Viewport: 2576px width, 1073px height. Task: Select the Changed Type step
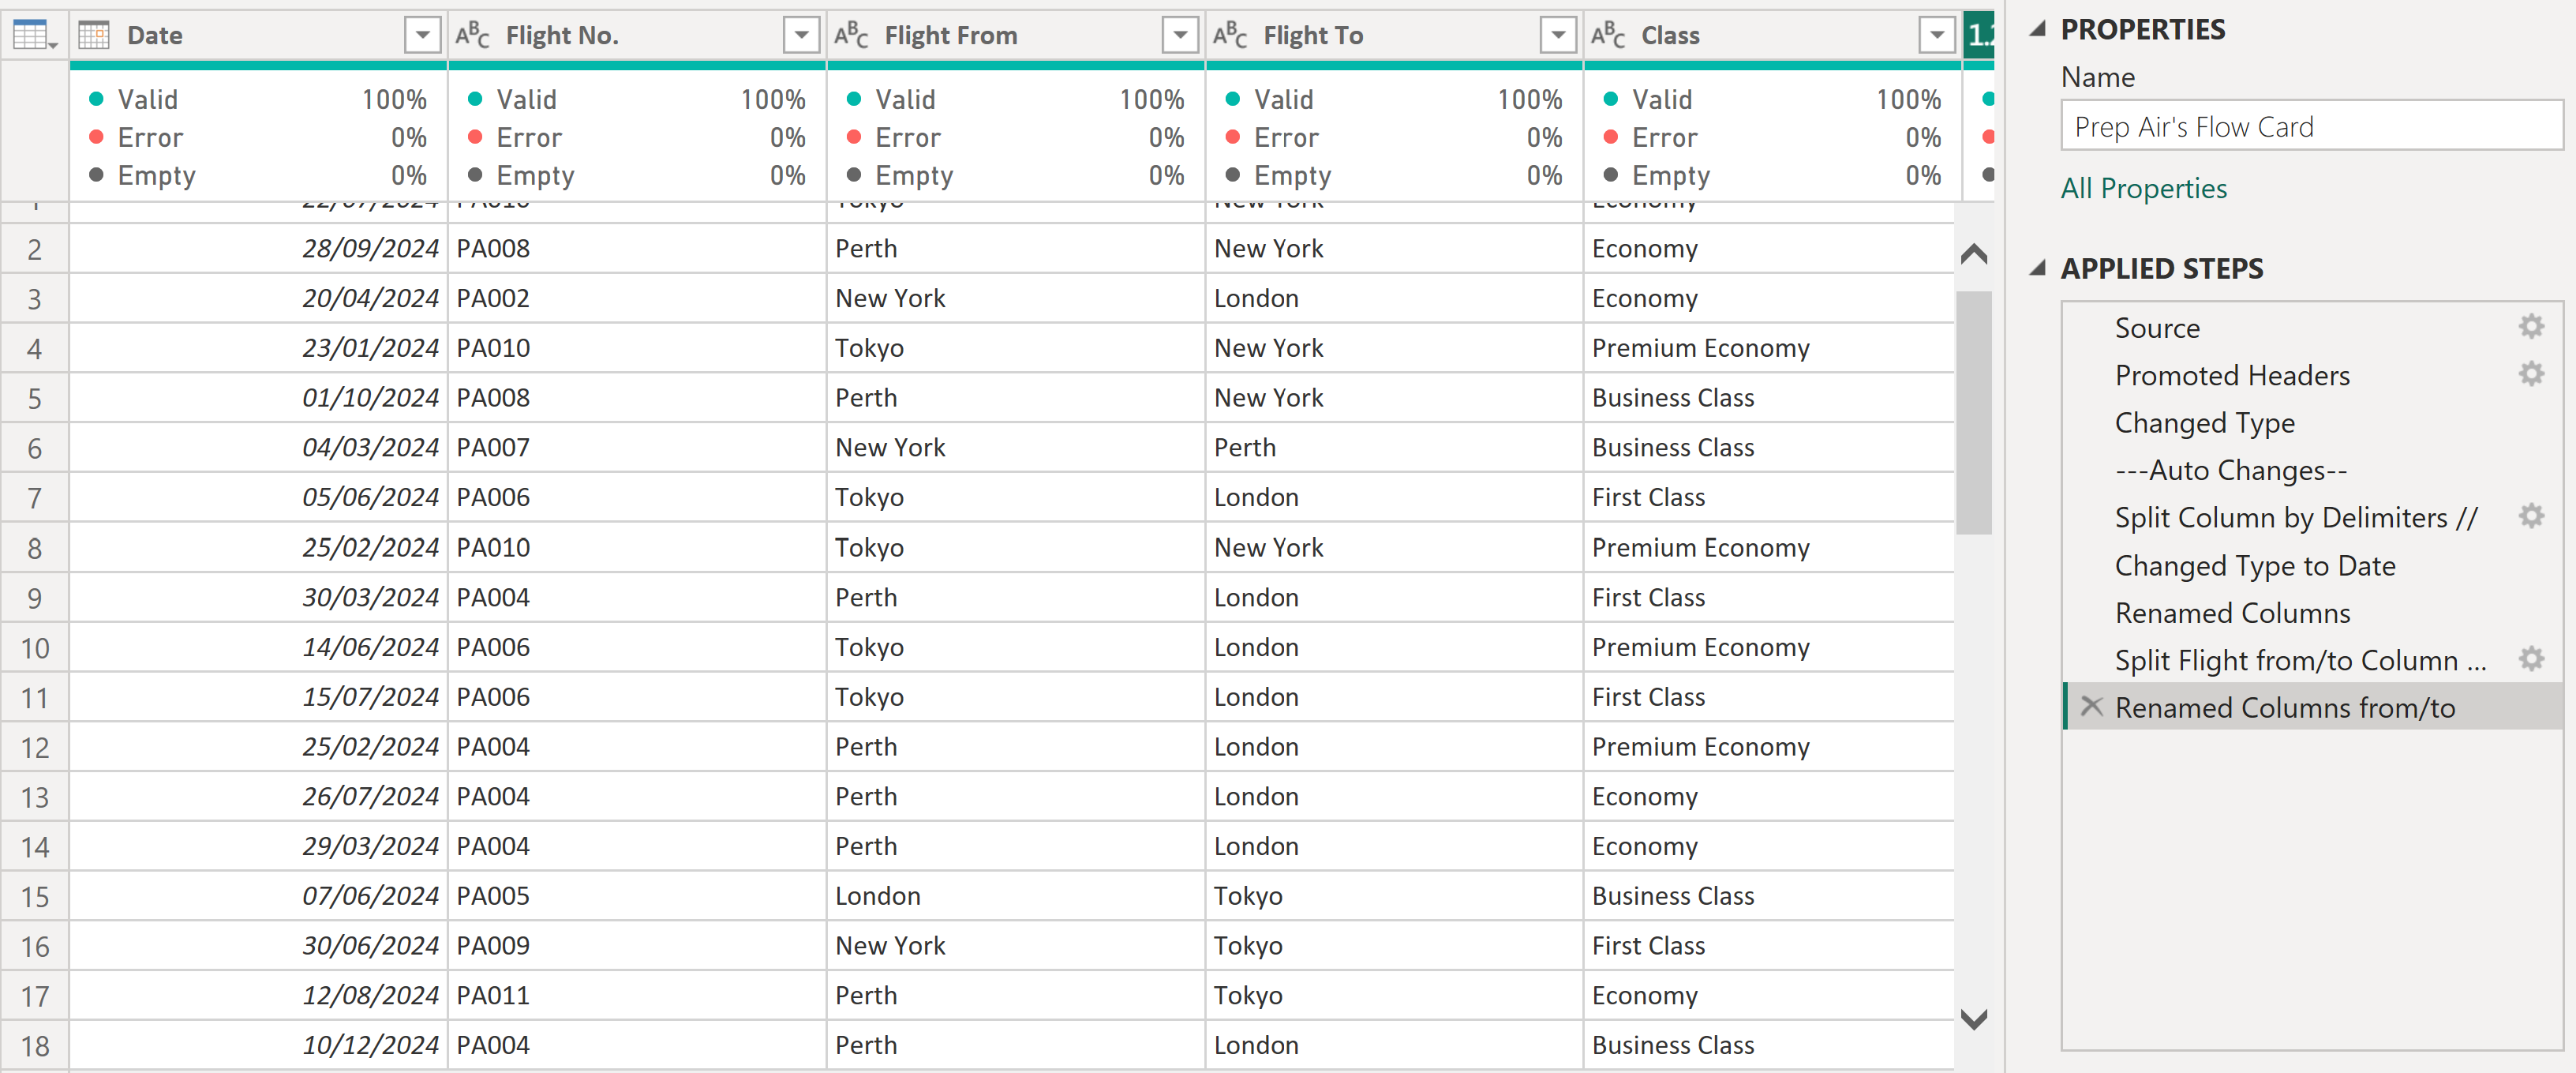pos(2204,423)
